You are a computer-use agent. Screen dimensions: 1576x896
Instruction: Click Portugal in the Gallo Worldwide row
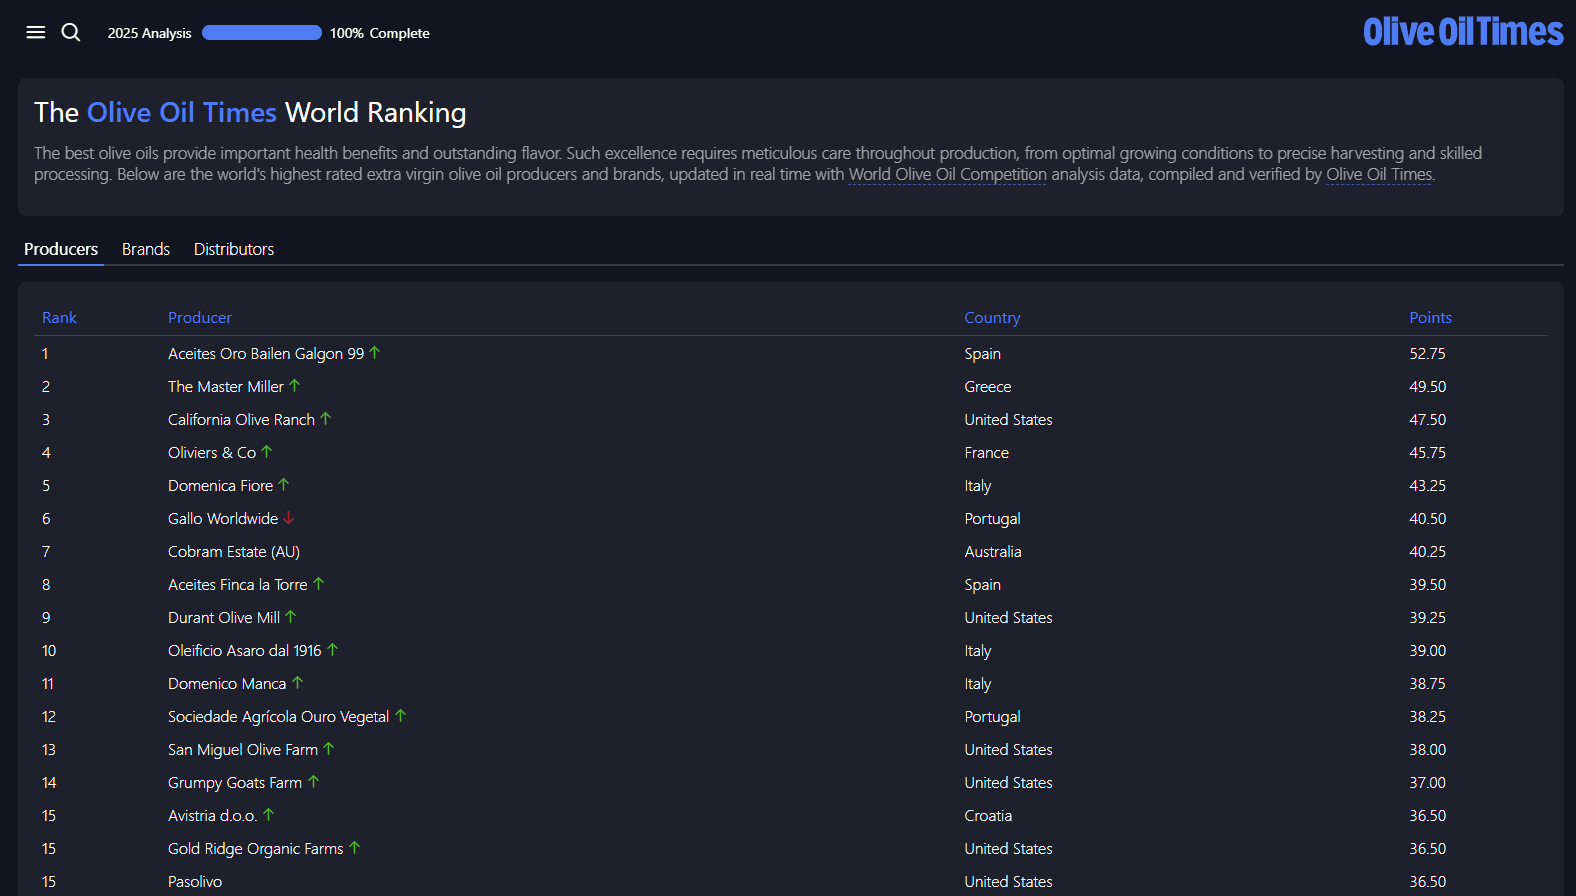coord(993,519)
